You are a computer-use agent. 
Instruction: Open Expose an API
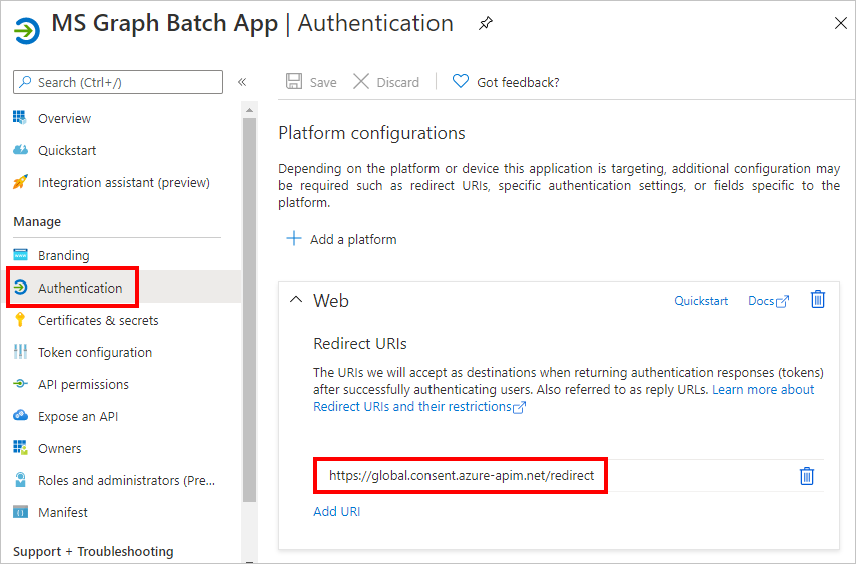click(78, 417)
